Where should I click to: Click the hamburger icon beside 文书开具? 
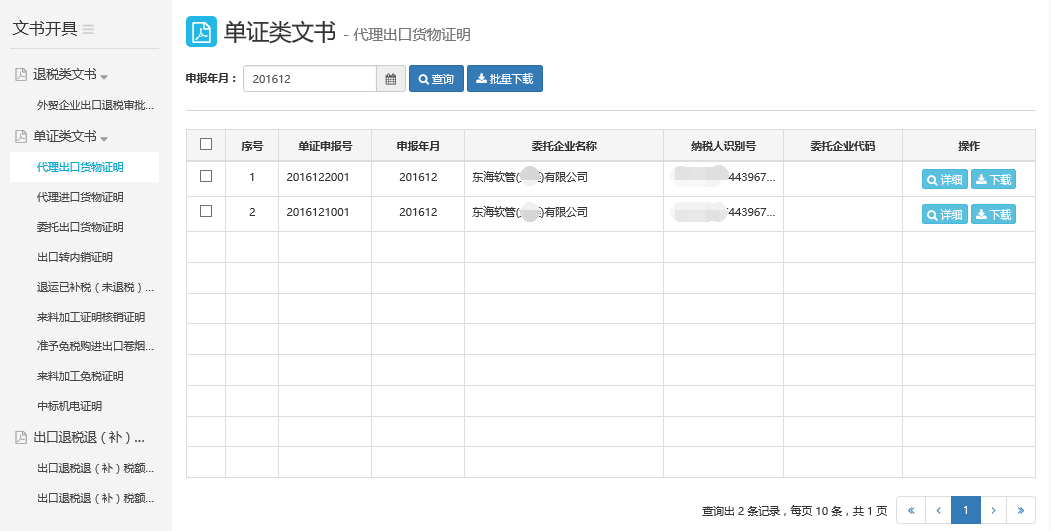[x=88, y=30]
